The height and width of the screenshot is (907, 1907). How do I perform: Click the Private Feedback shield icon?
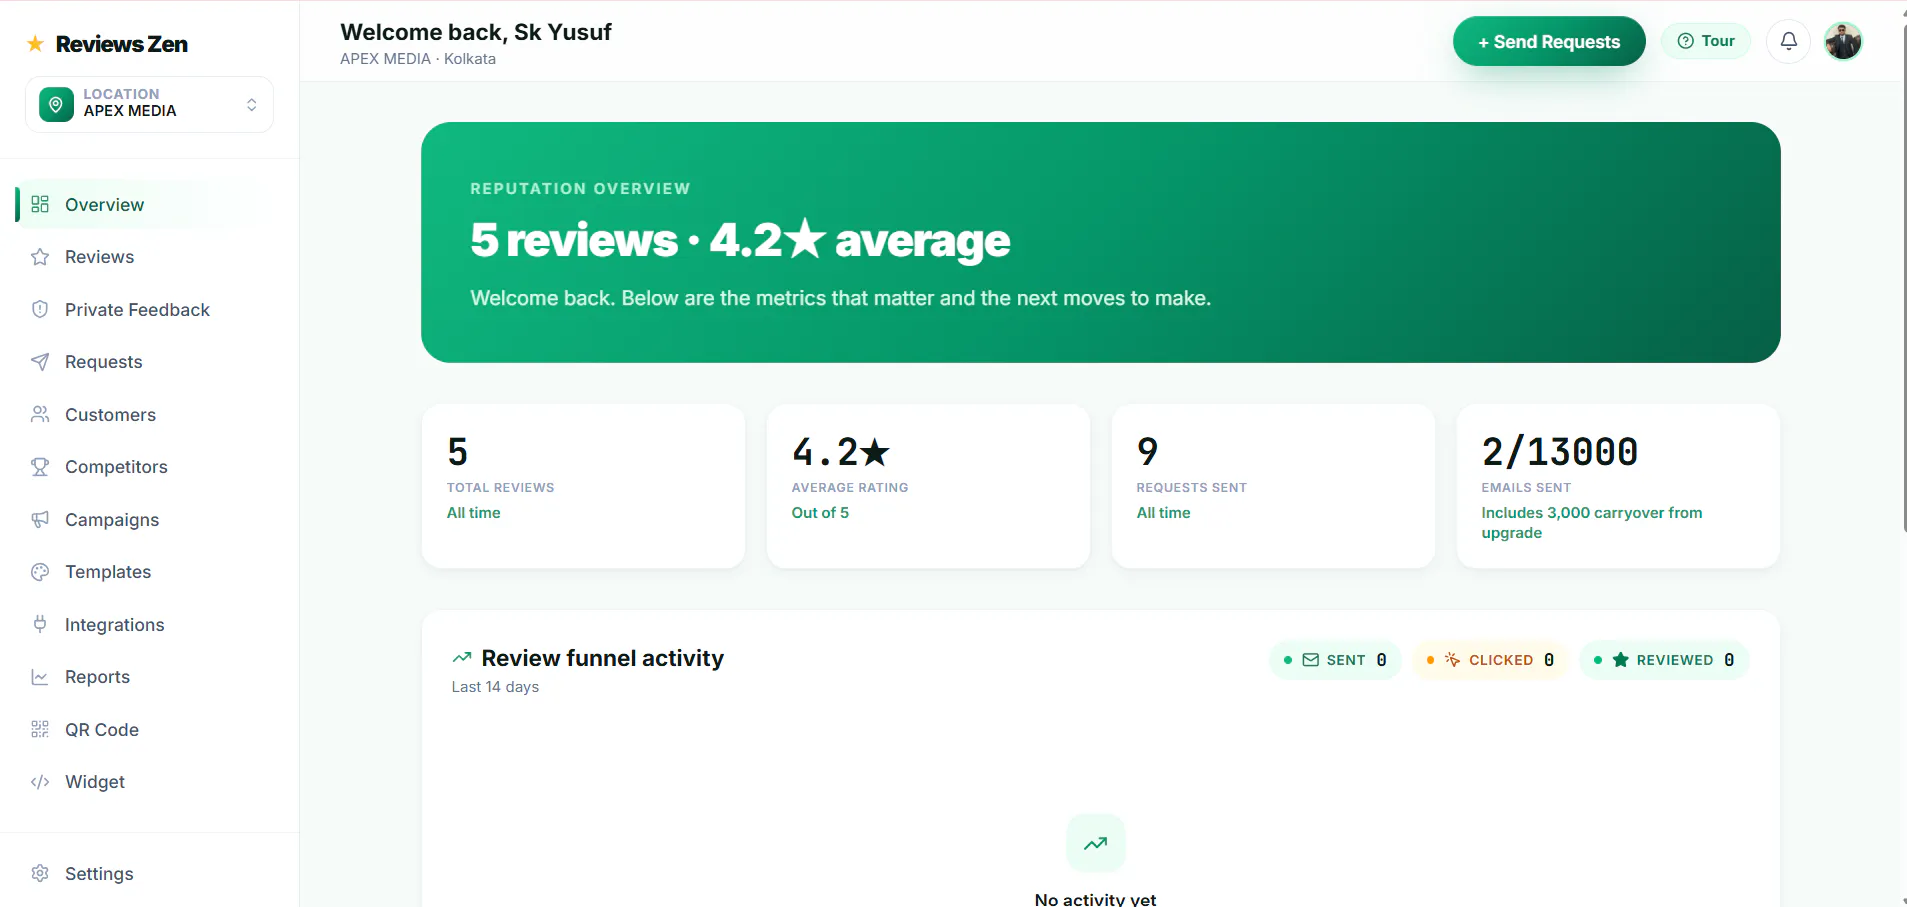point(40,309)
